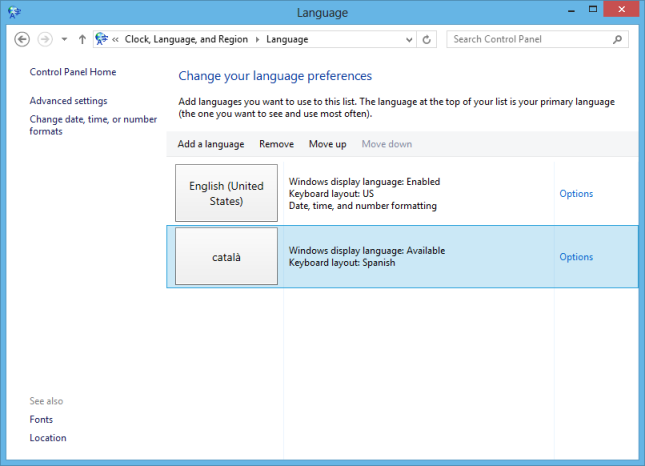Go up one level with the Up arrow
This screenshot has width=645, height=466.
[82, 39]
